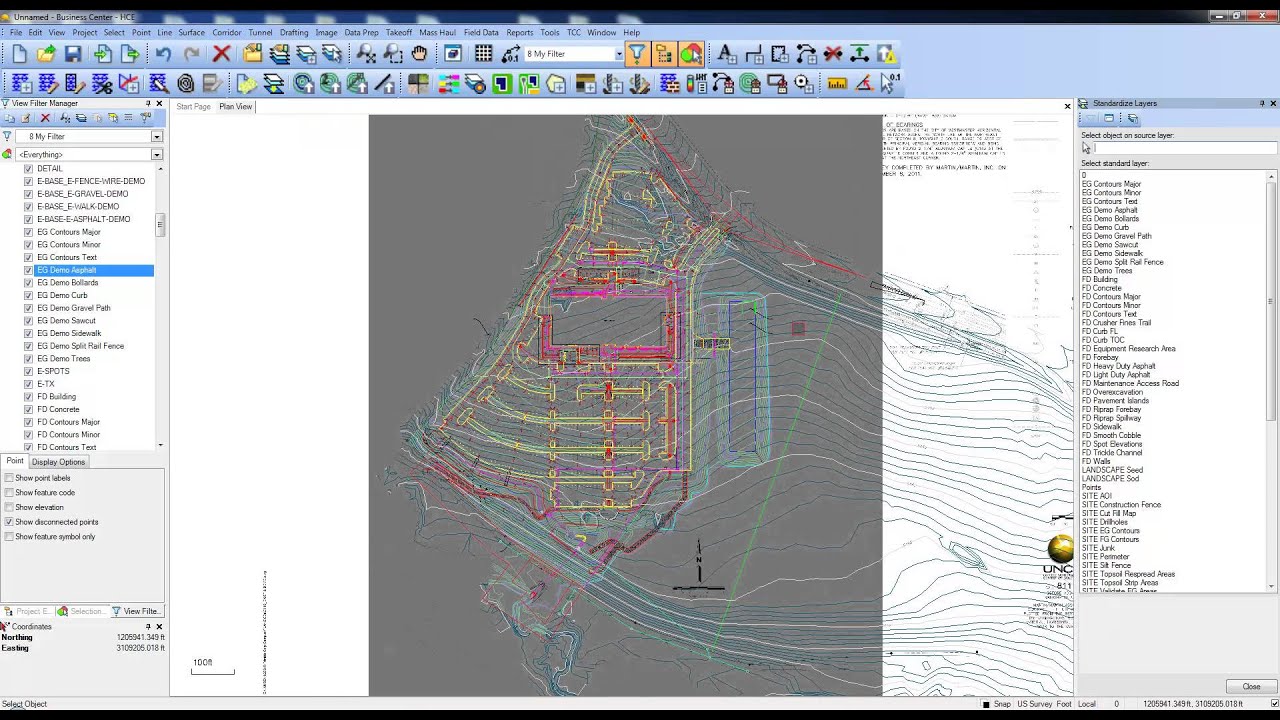Uncheck the DETAIL layer checkbox
The image size is (1280, 720).
pos(28,169)
